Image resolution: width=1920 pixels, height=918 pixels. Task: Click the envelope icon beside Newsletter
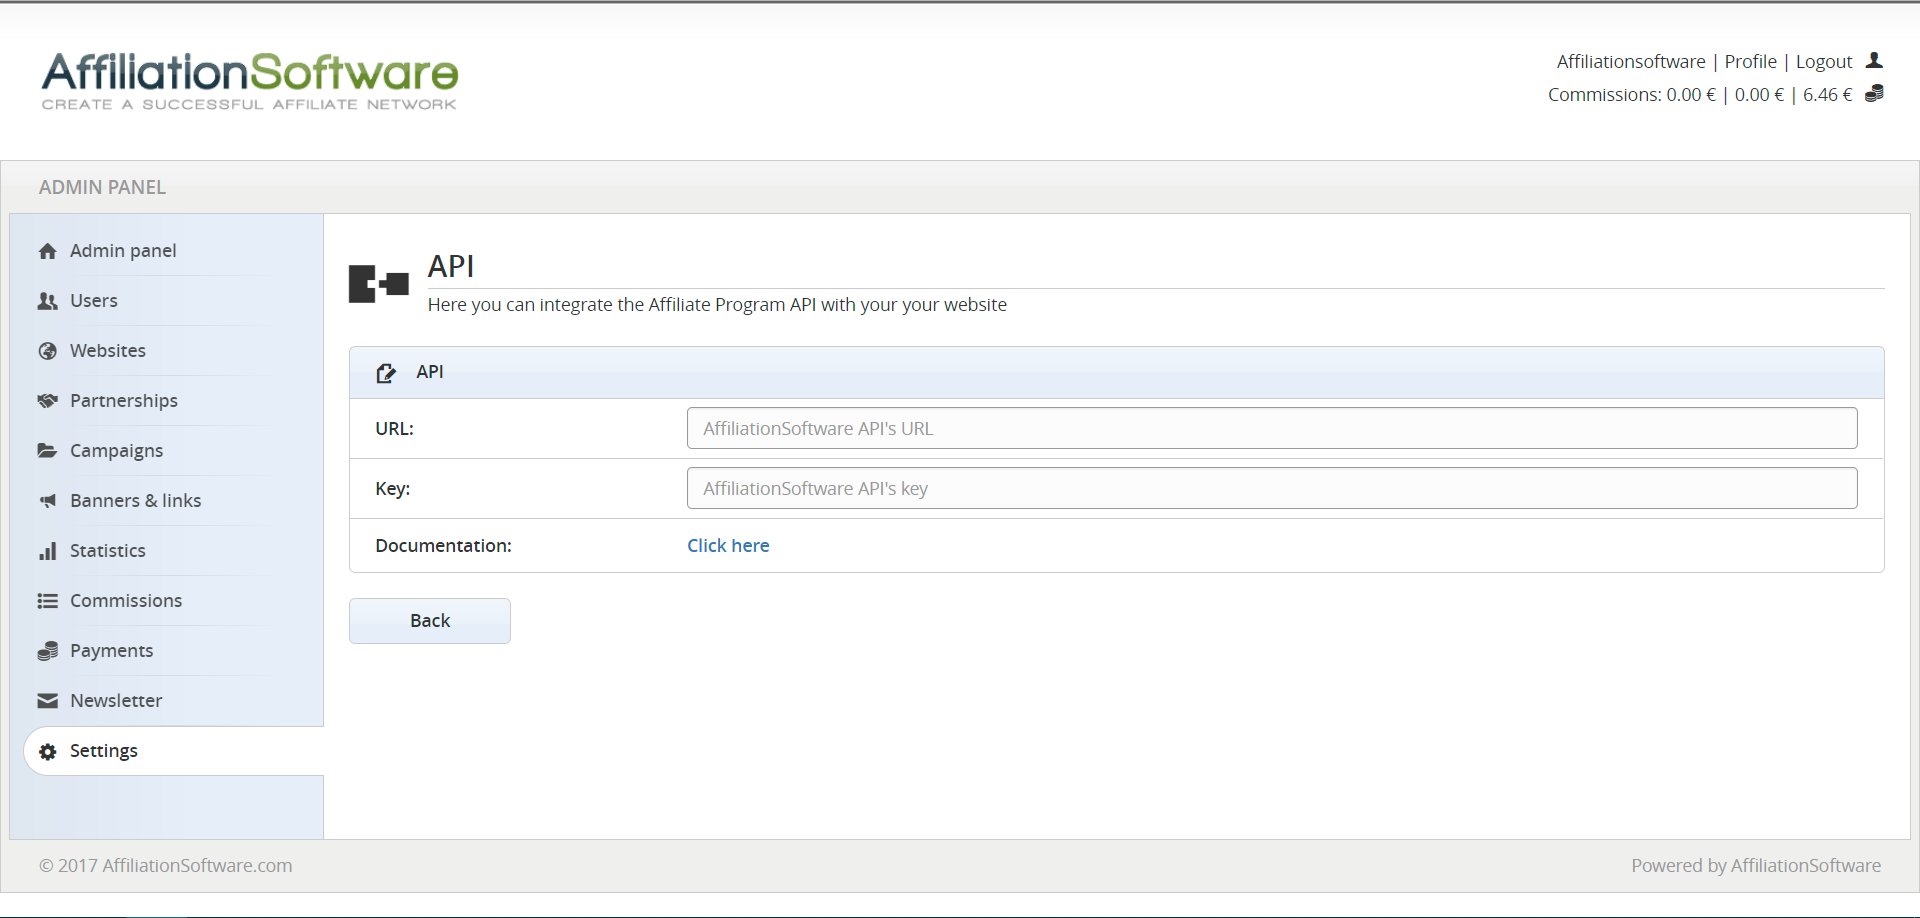[x=47, y=701]
